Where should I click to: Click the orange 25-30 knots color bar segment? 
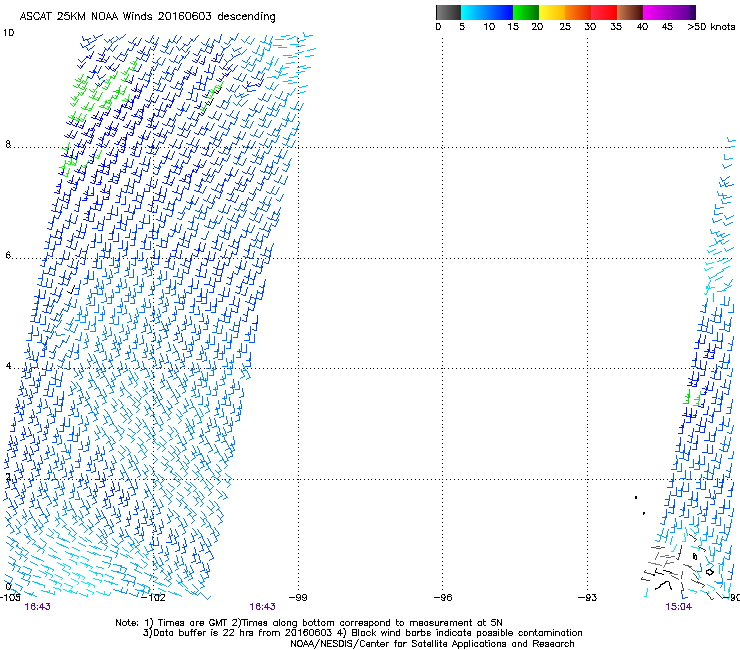[x=578, y=12]
